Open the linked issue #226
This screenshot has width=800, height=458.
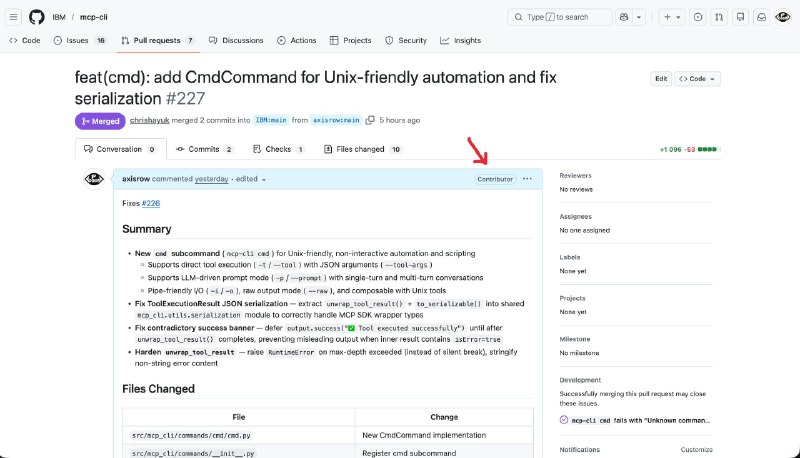[150, 203]
